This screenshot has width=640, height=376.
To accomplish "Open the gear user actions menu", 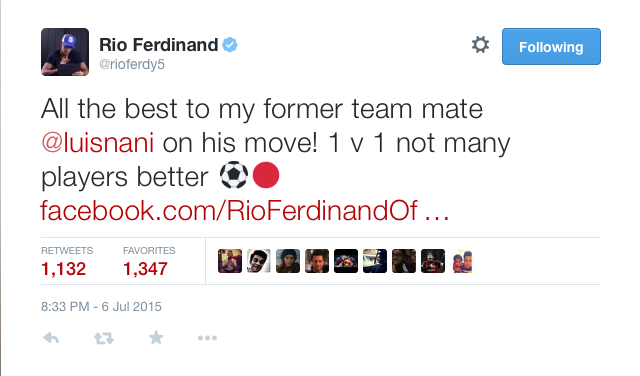I will click(480, 44).
